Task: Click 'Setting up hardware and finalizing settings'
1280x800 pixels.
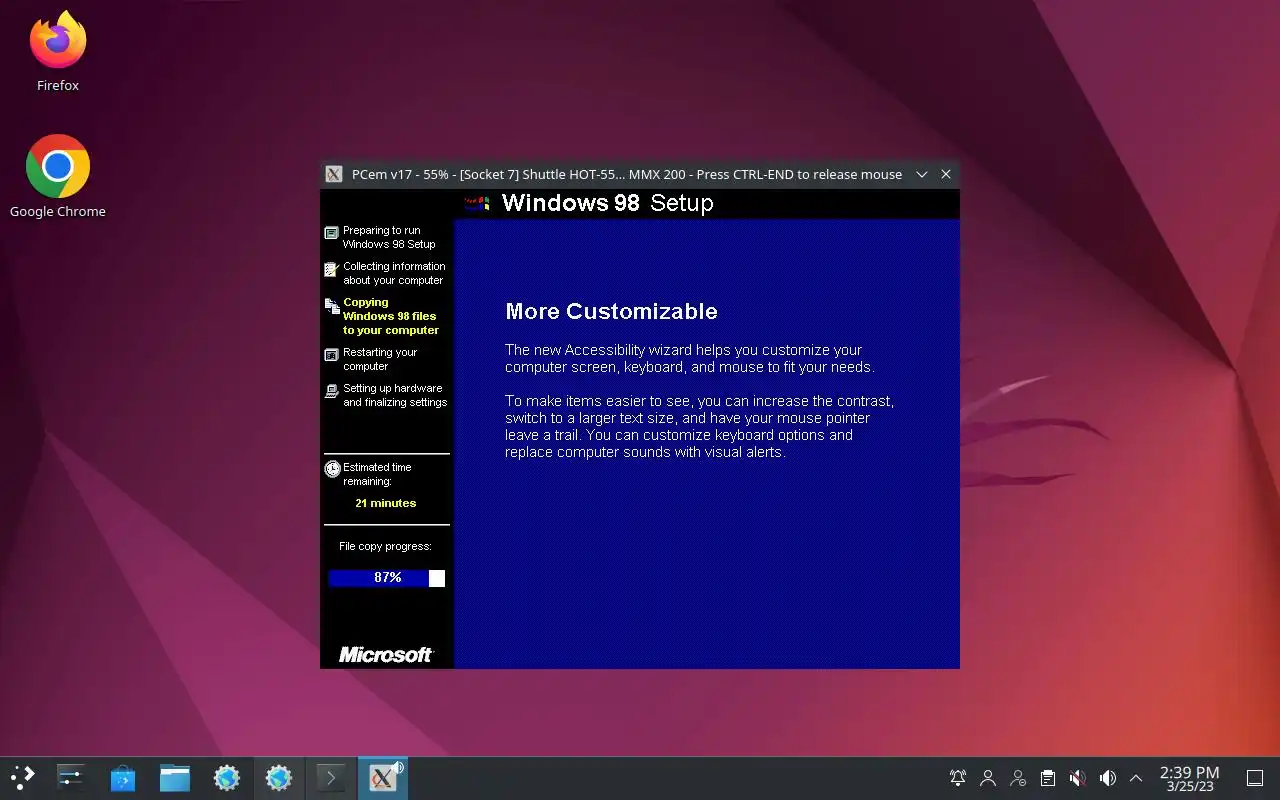Action: click(395, 395)
